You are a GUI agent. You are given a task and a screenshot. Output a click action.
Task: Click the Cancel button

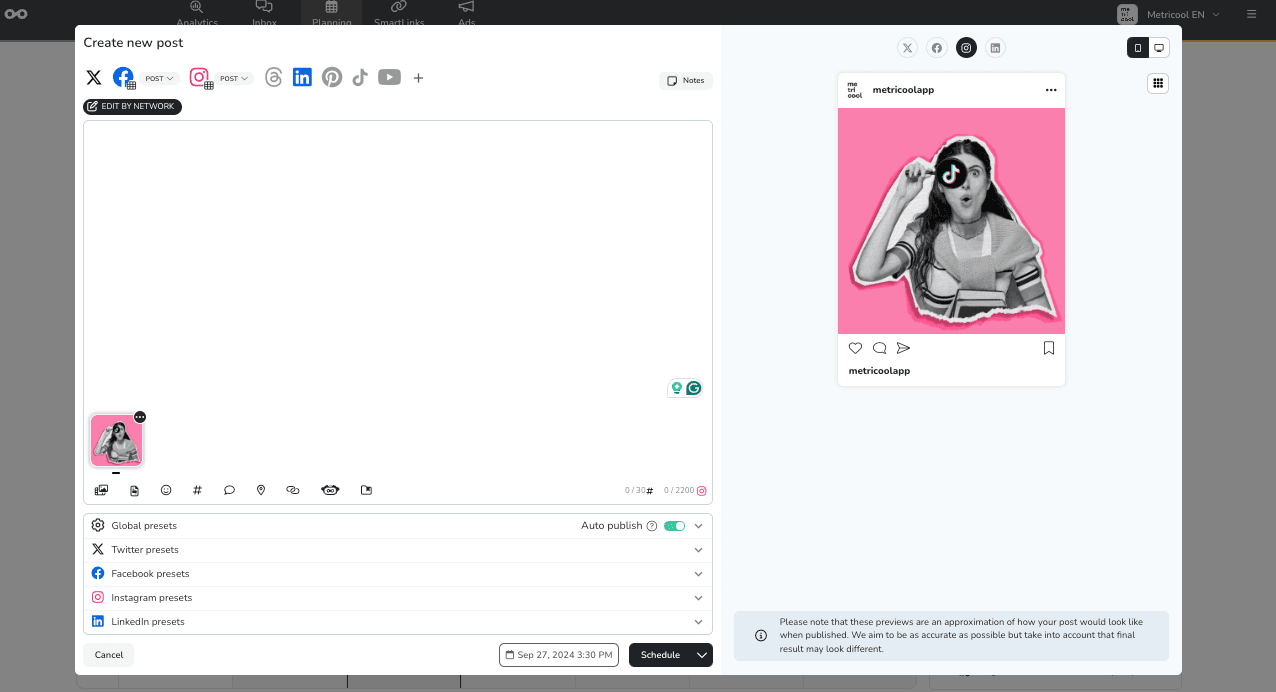(x=107, y=655)
